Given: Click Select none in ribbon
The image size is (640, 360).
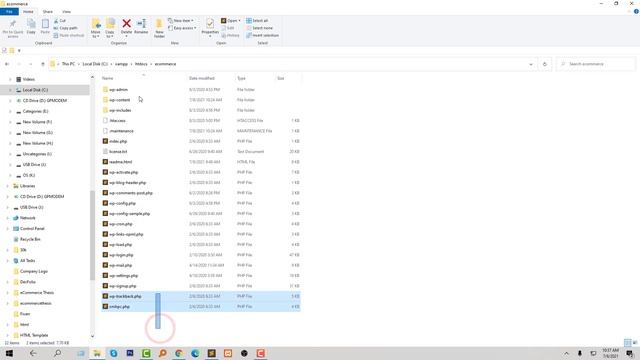Looking at the screenshot, I should click(x=259, y=28).
